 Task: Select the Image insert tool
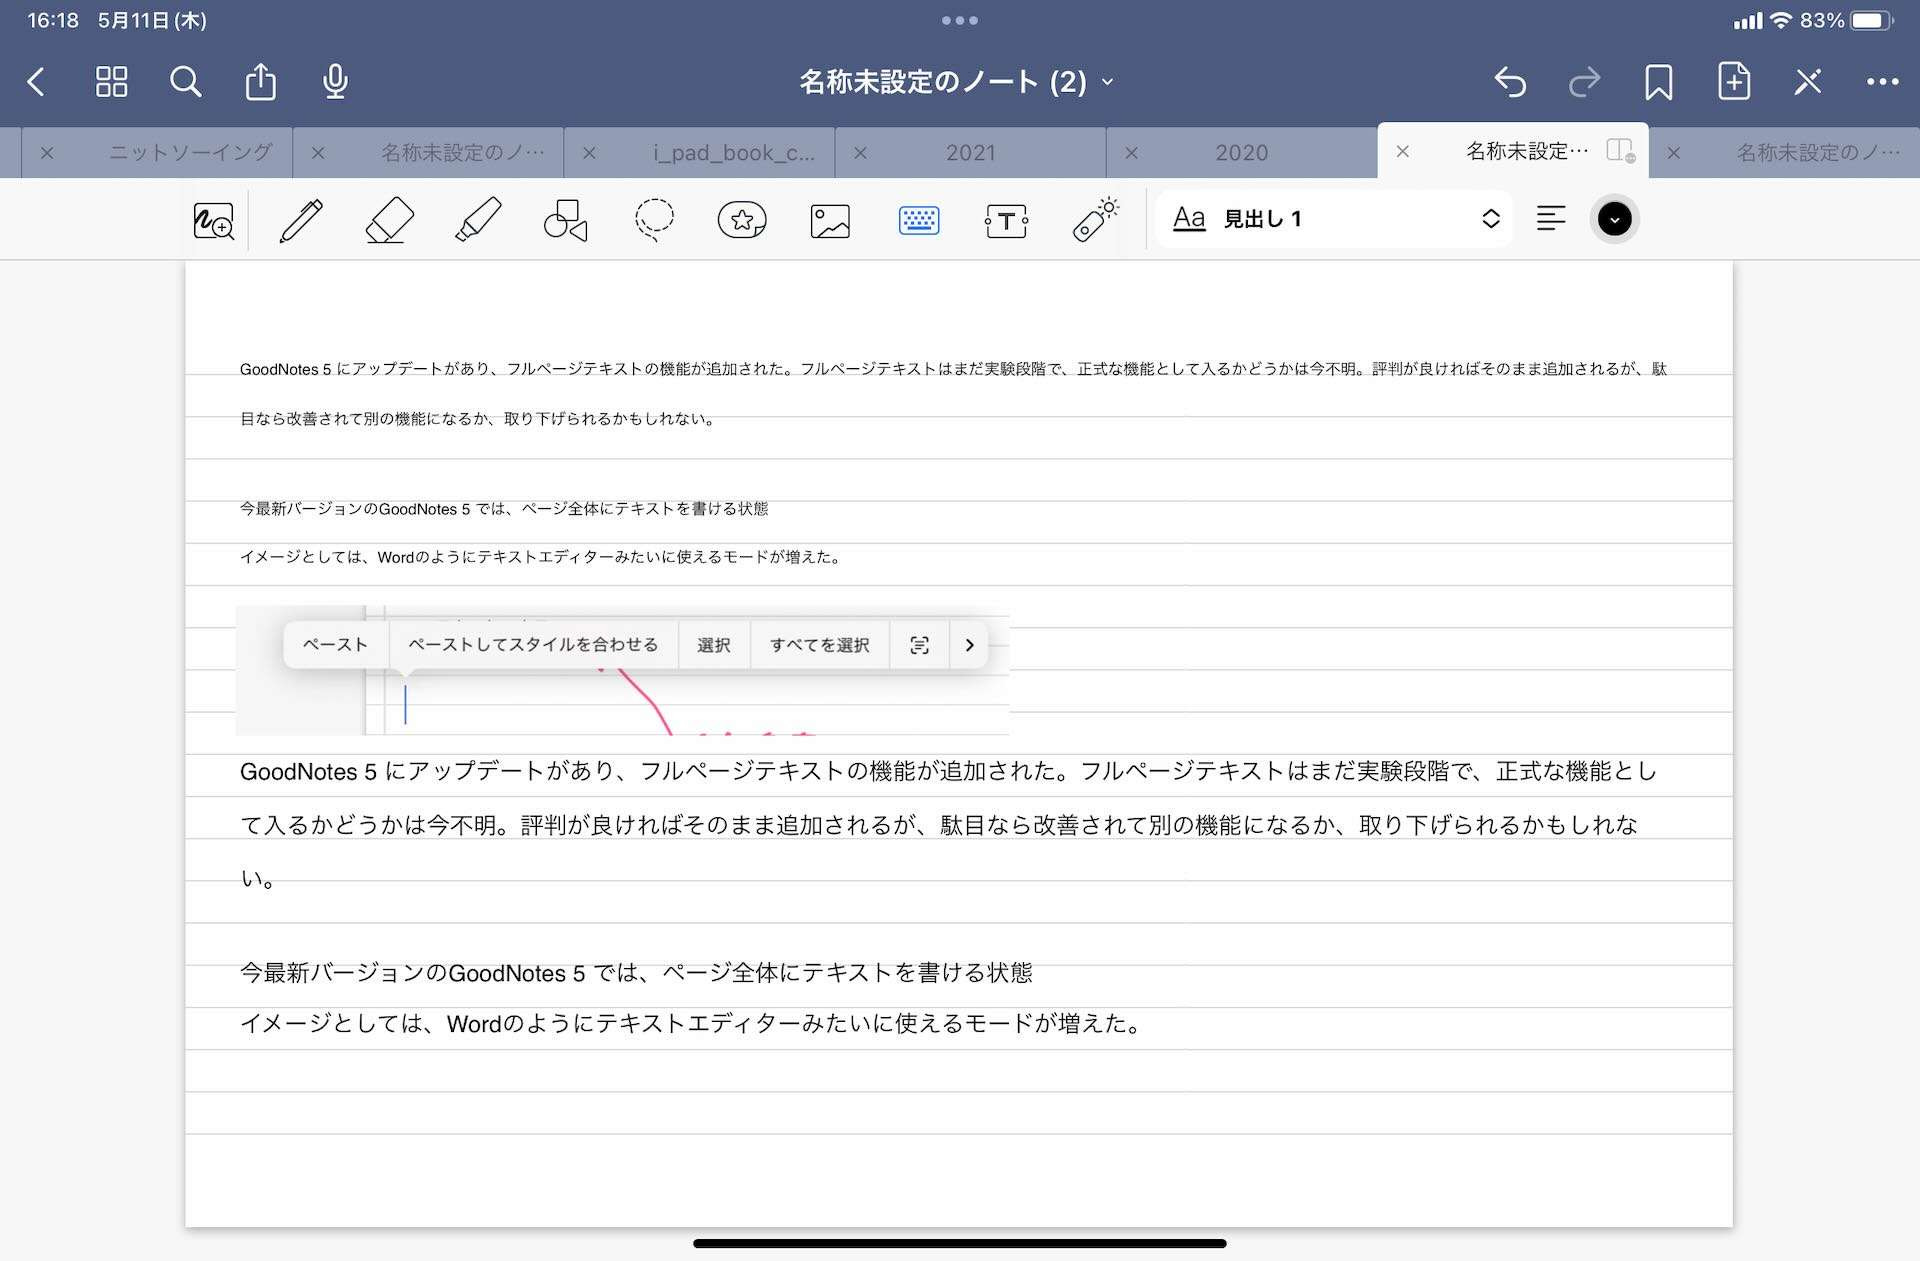pos(830,220)
